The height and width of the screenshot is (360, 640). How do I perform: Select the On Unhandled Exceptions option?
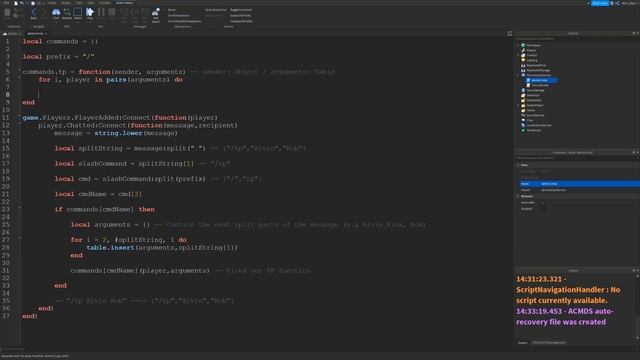(x=184, y=21)
